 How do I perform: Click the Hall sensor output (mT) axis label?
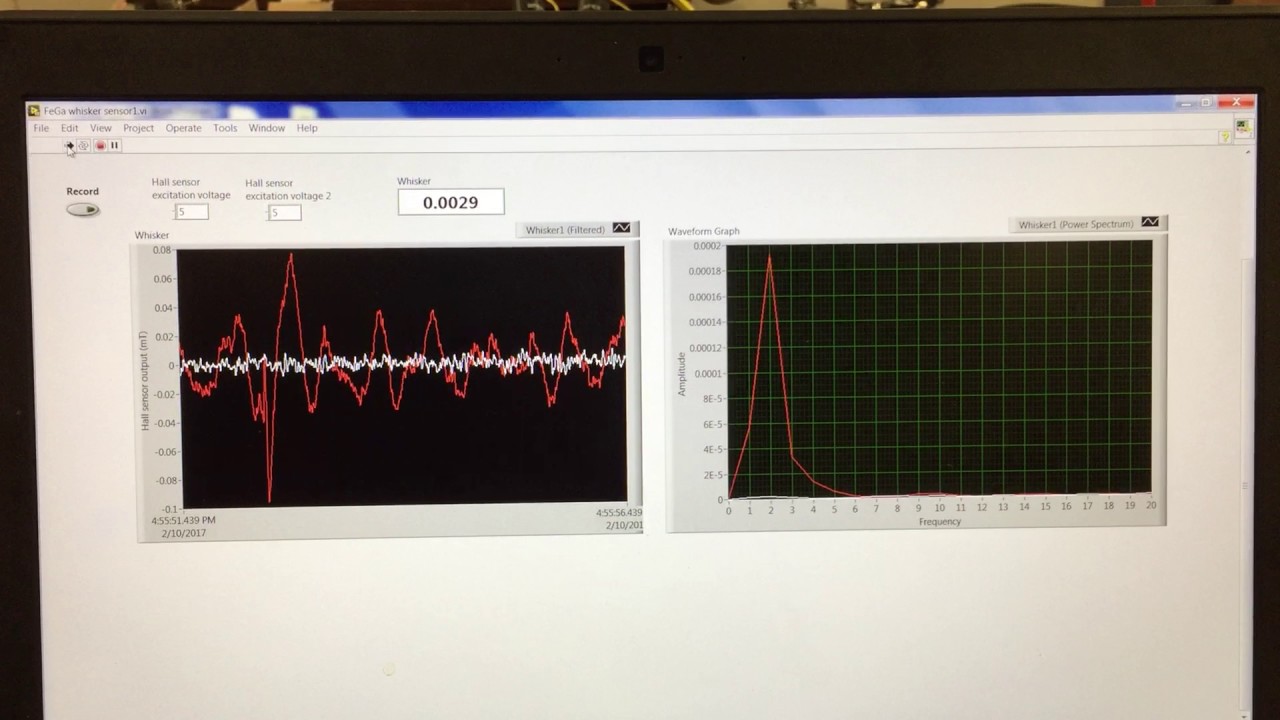tap(144, 380)
